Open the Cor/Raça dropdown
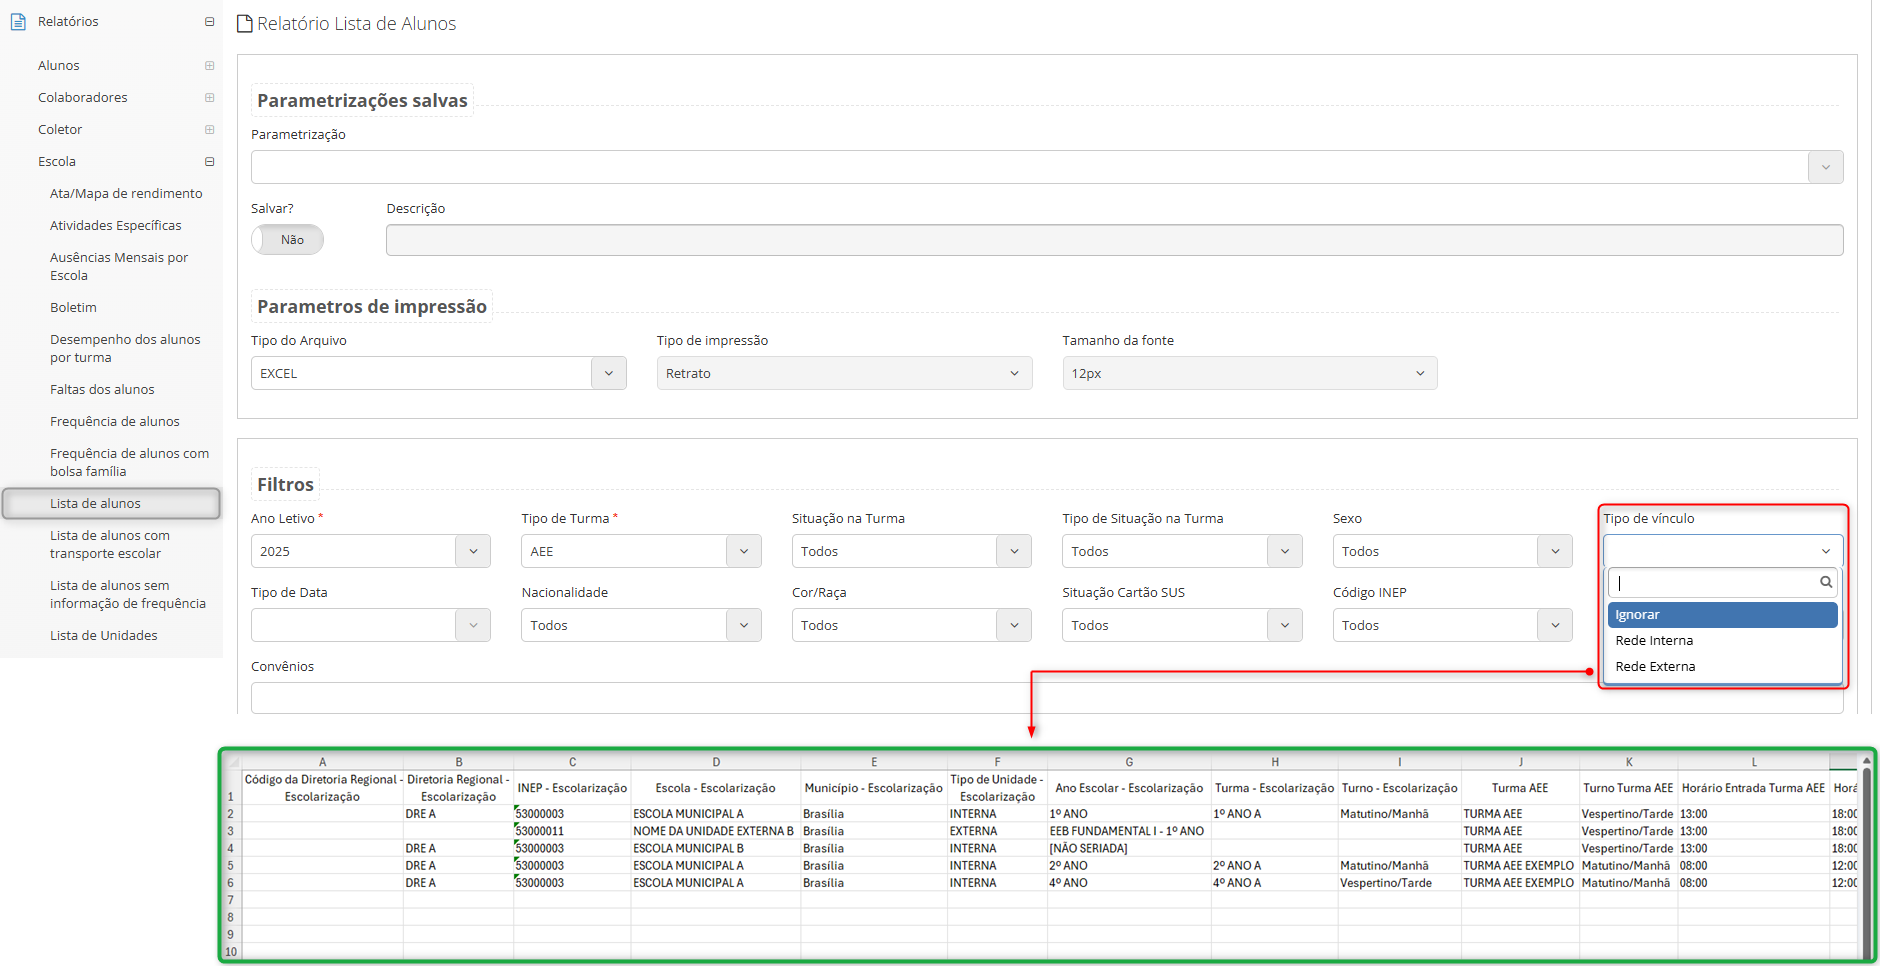The height and width of the screenshot is (966, 1880). point(911,625)
